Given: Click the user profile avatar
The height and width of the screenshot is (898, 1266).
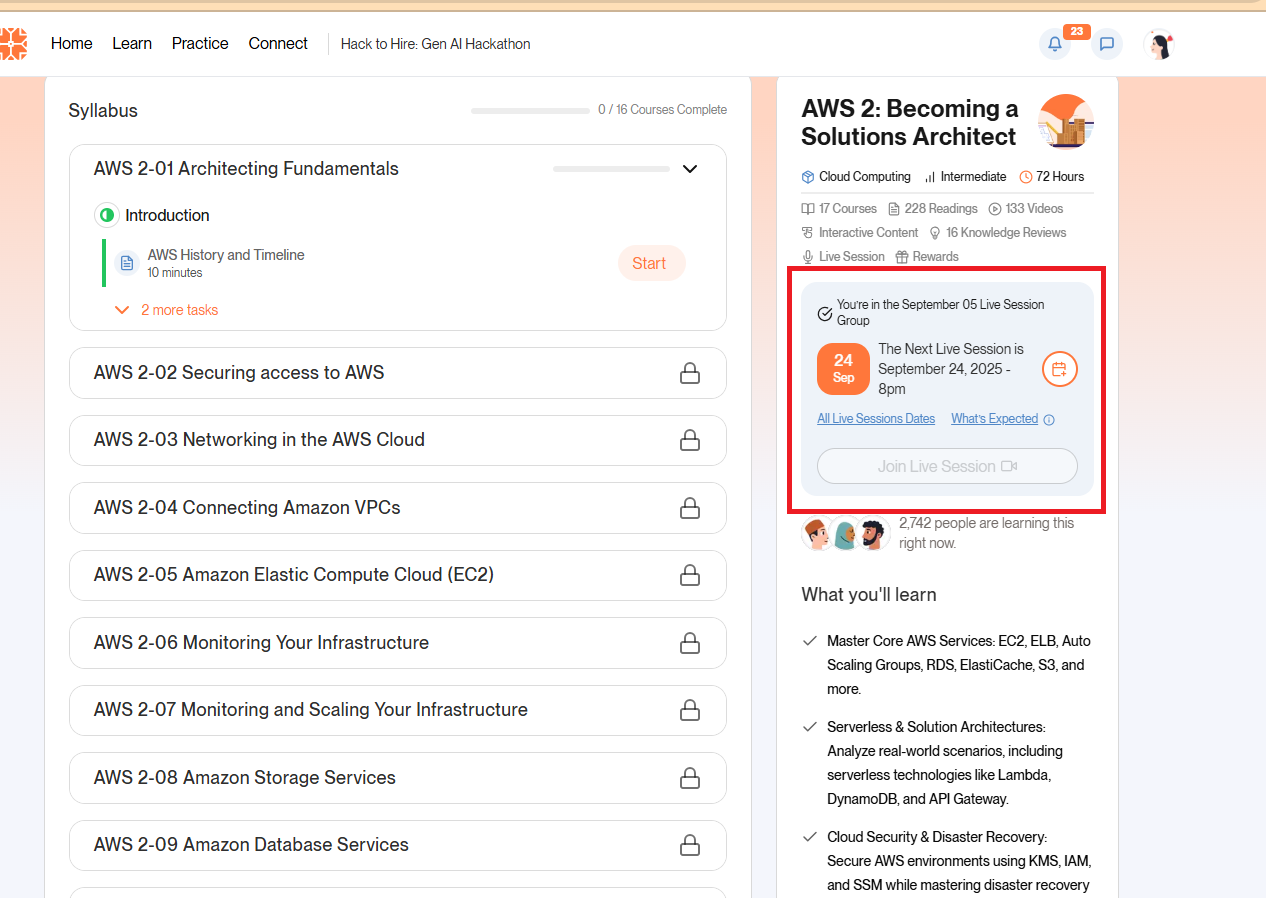Looking at the screenshot, I should [1159, 44].
